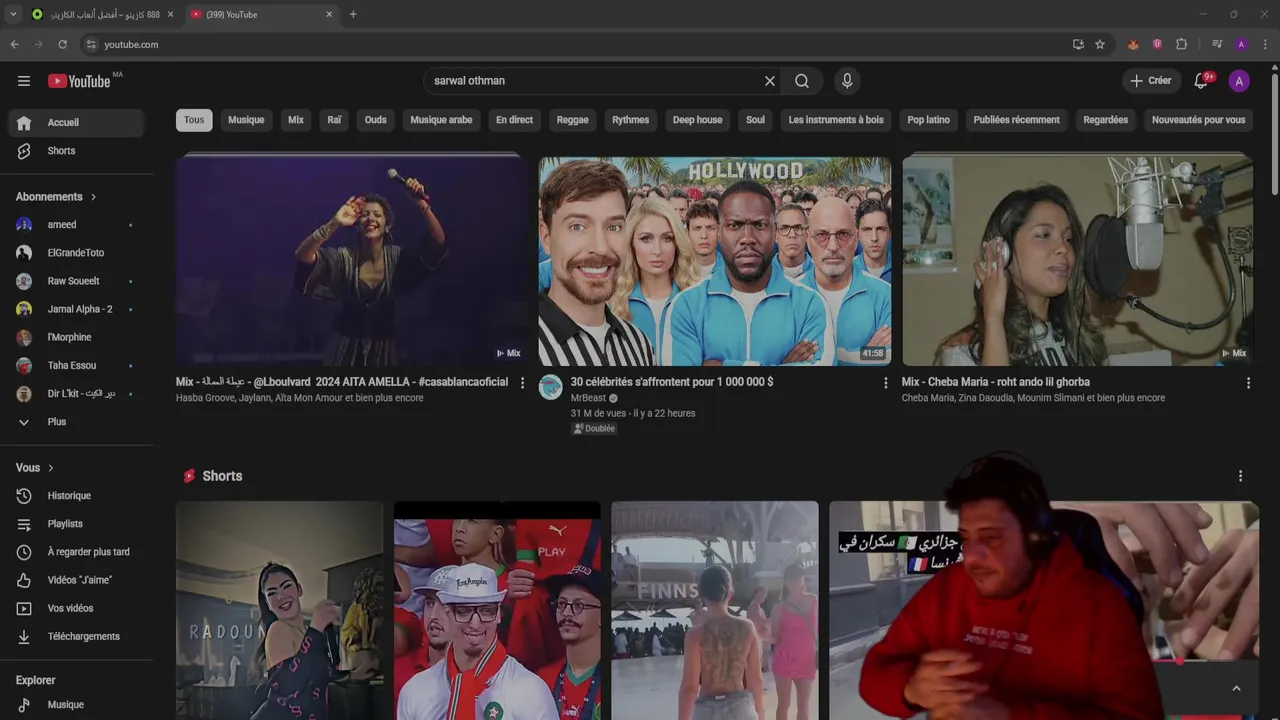Expand Plus under subscriptions

[77, 422]
